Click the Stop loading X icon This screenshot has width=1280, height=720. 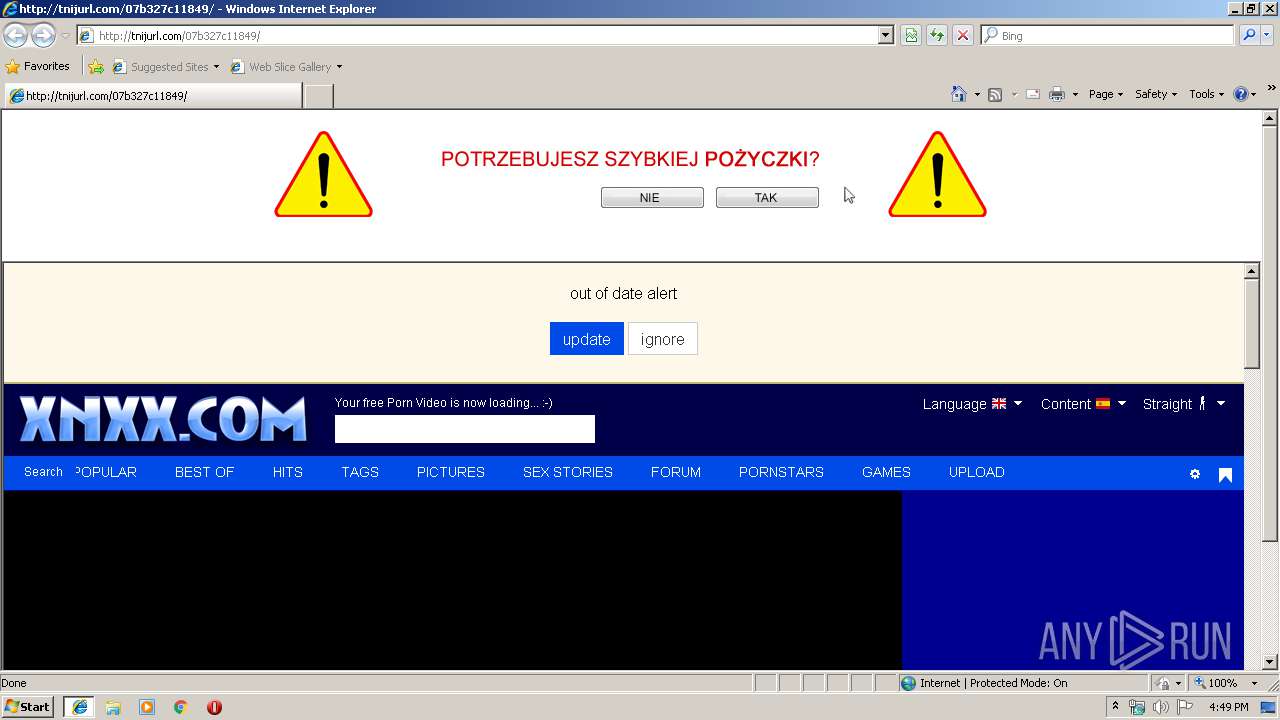point(963,35)
